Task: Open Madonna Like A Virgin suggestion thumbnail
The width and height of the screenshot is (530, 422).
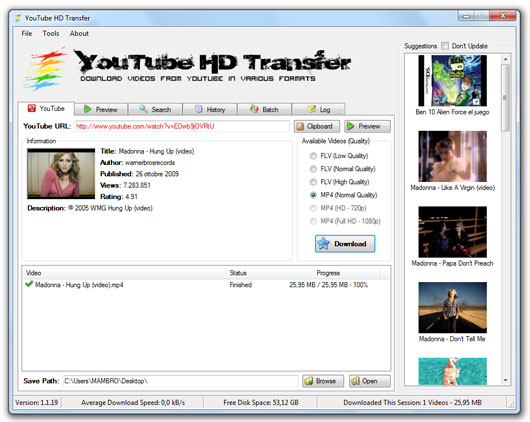Action: pyautogui.click(x=452, y=156)
